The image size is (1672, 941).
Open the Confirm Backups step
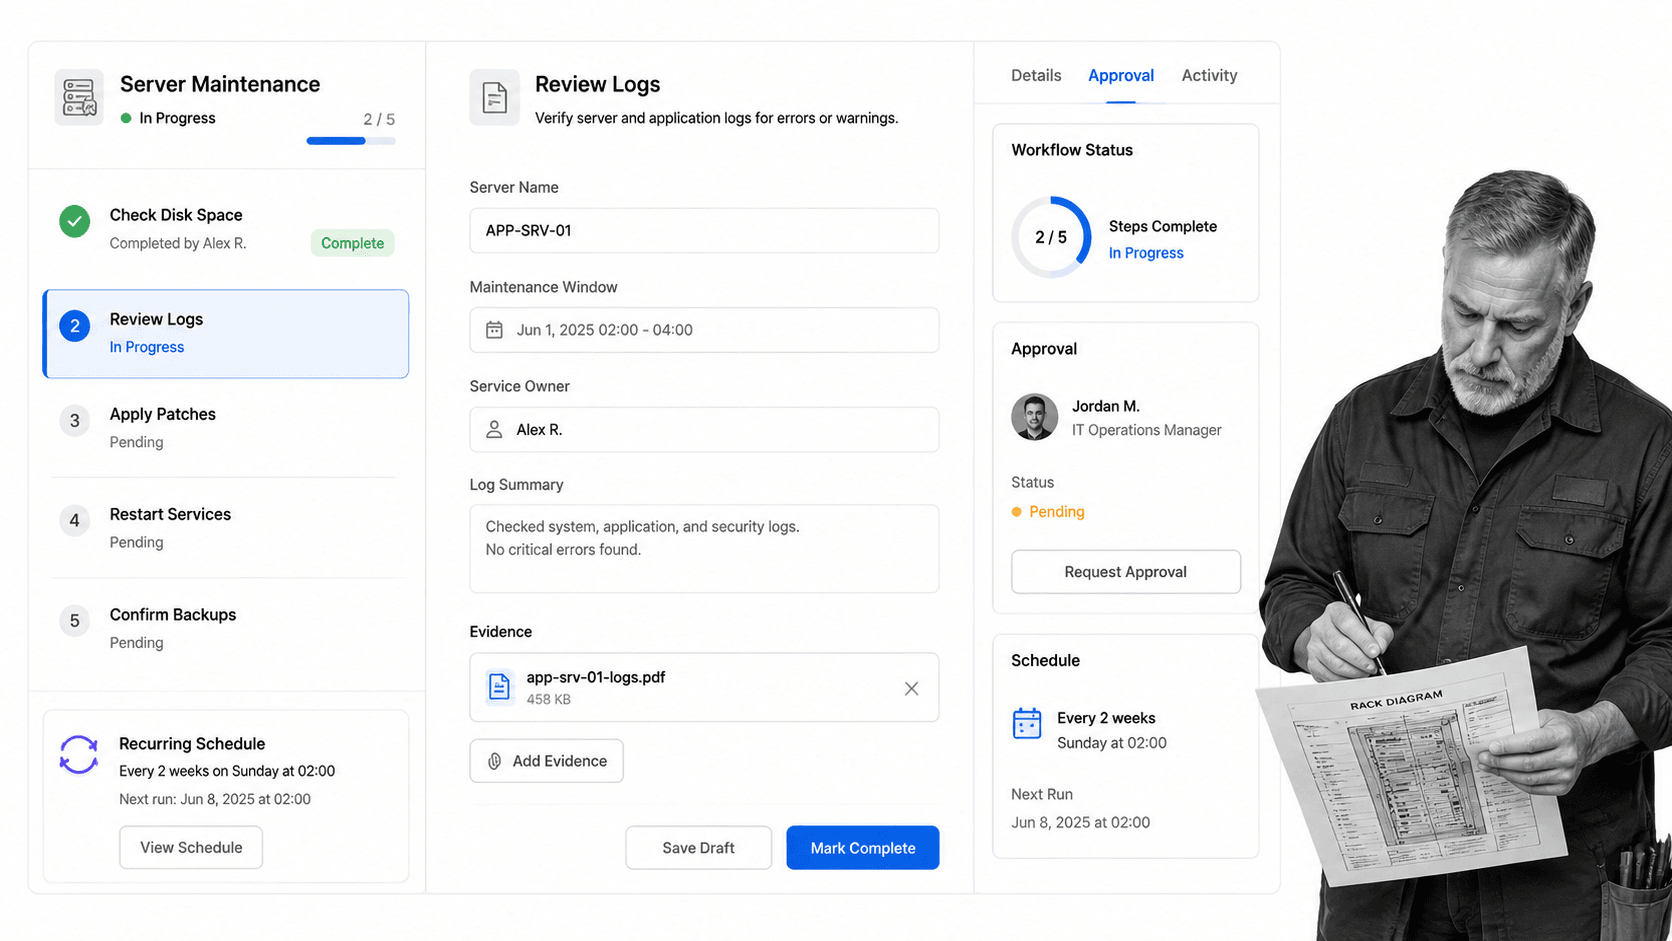[226, 628]
